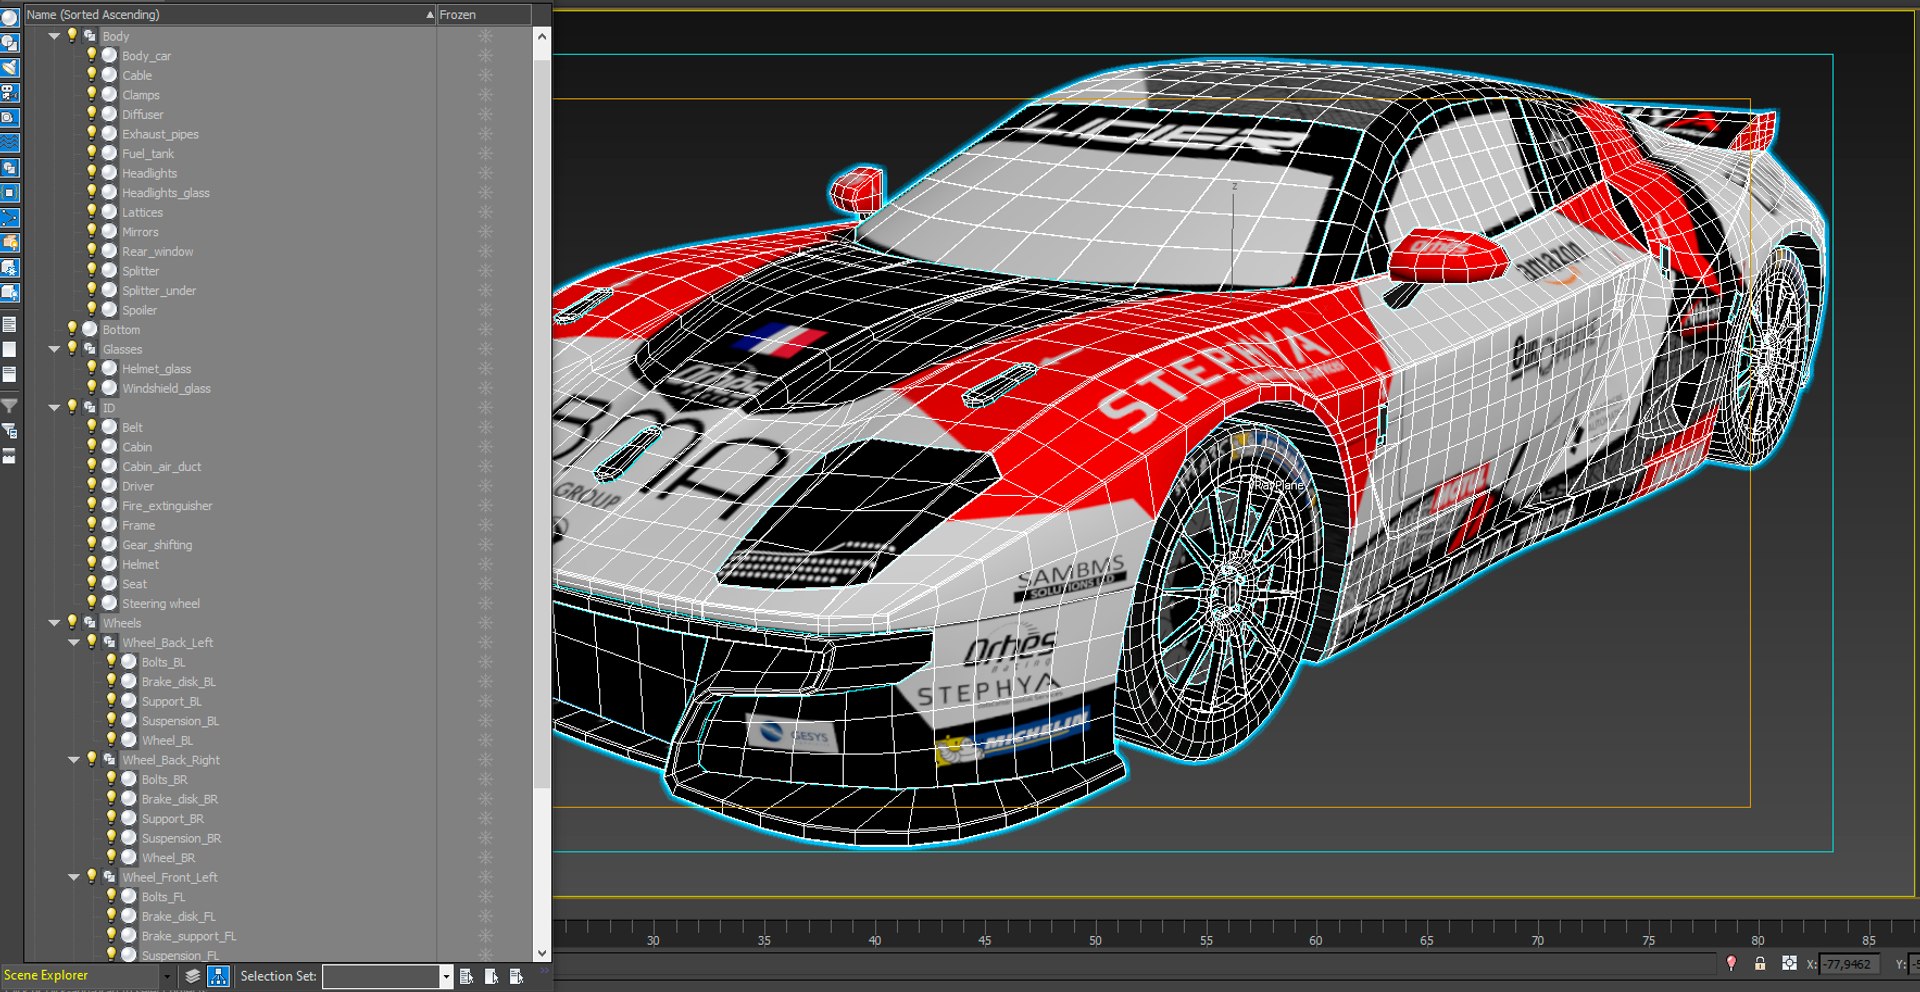Select Fire_extinguisher object
The width and height of the screenshot is (1920, 992).
167,506
